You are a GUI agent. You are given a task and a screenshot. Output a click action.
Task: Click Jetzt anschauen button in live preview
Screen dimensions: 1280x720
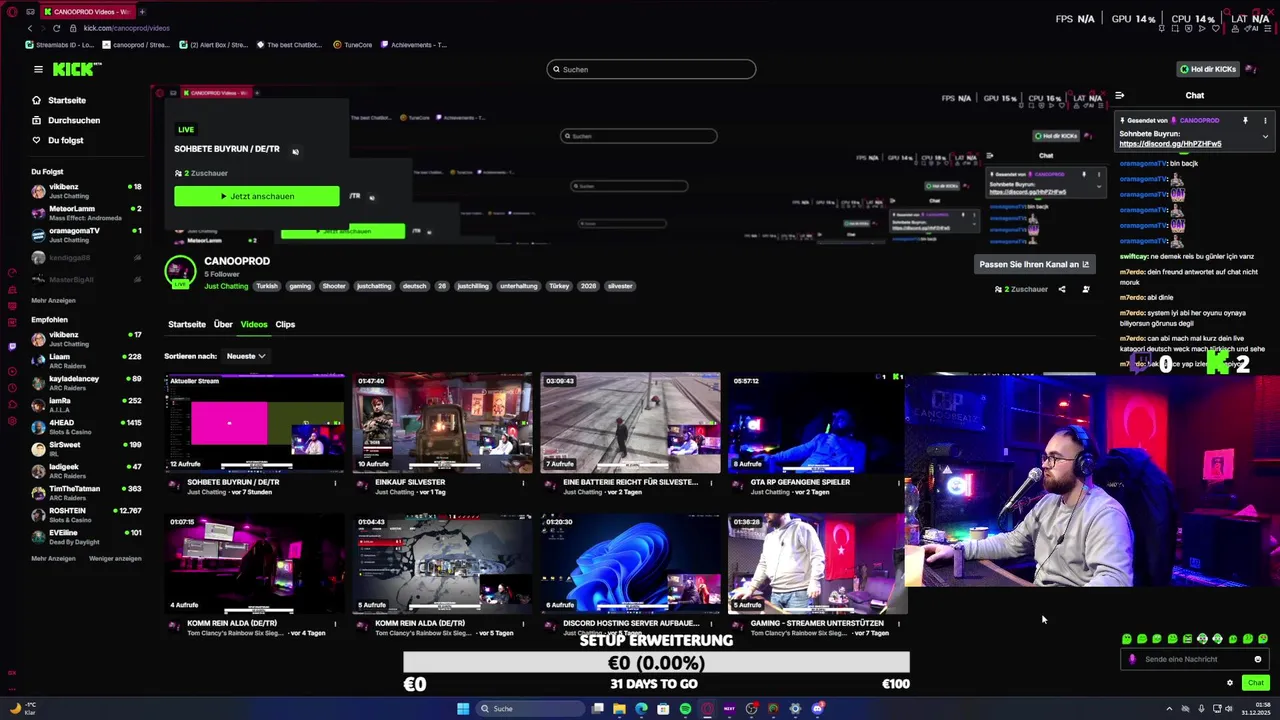[257, 196]
